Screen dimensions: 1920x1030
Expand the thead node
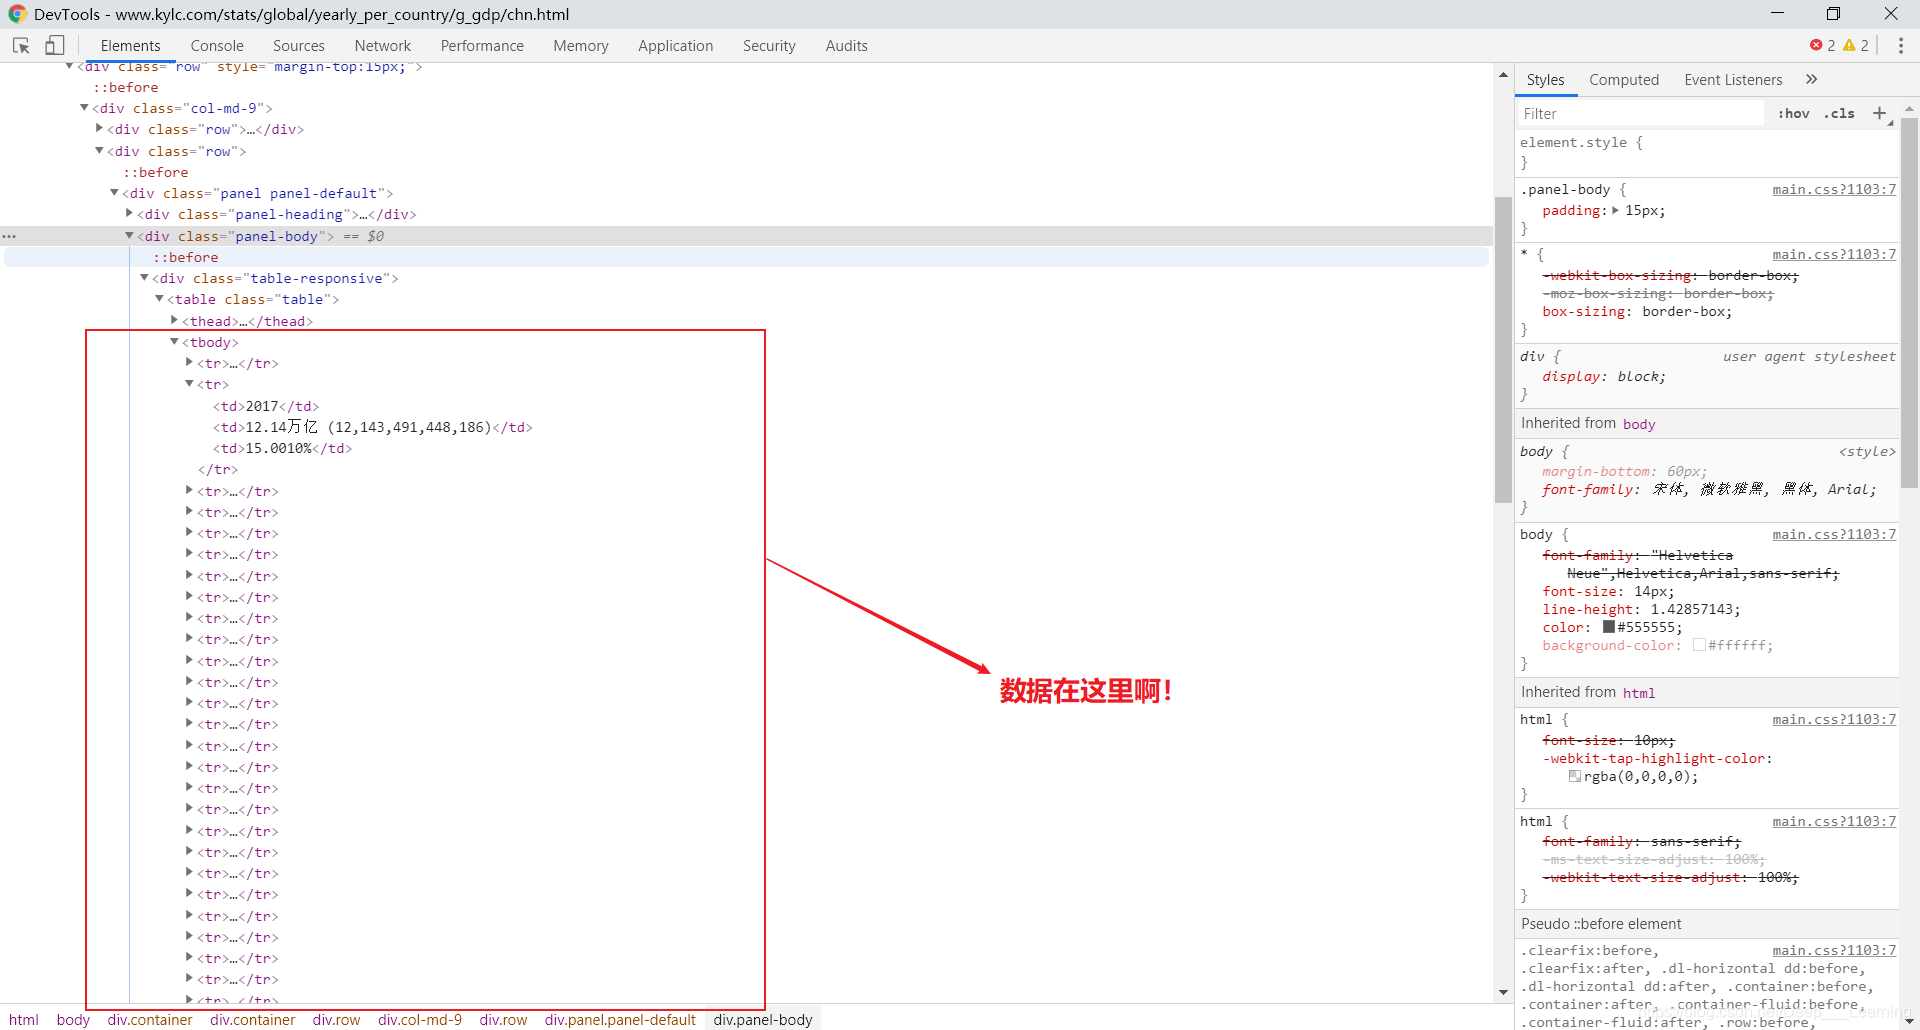point(174,321)
